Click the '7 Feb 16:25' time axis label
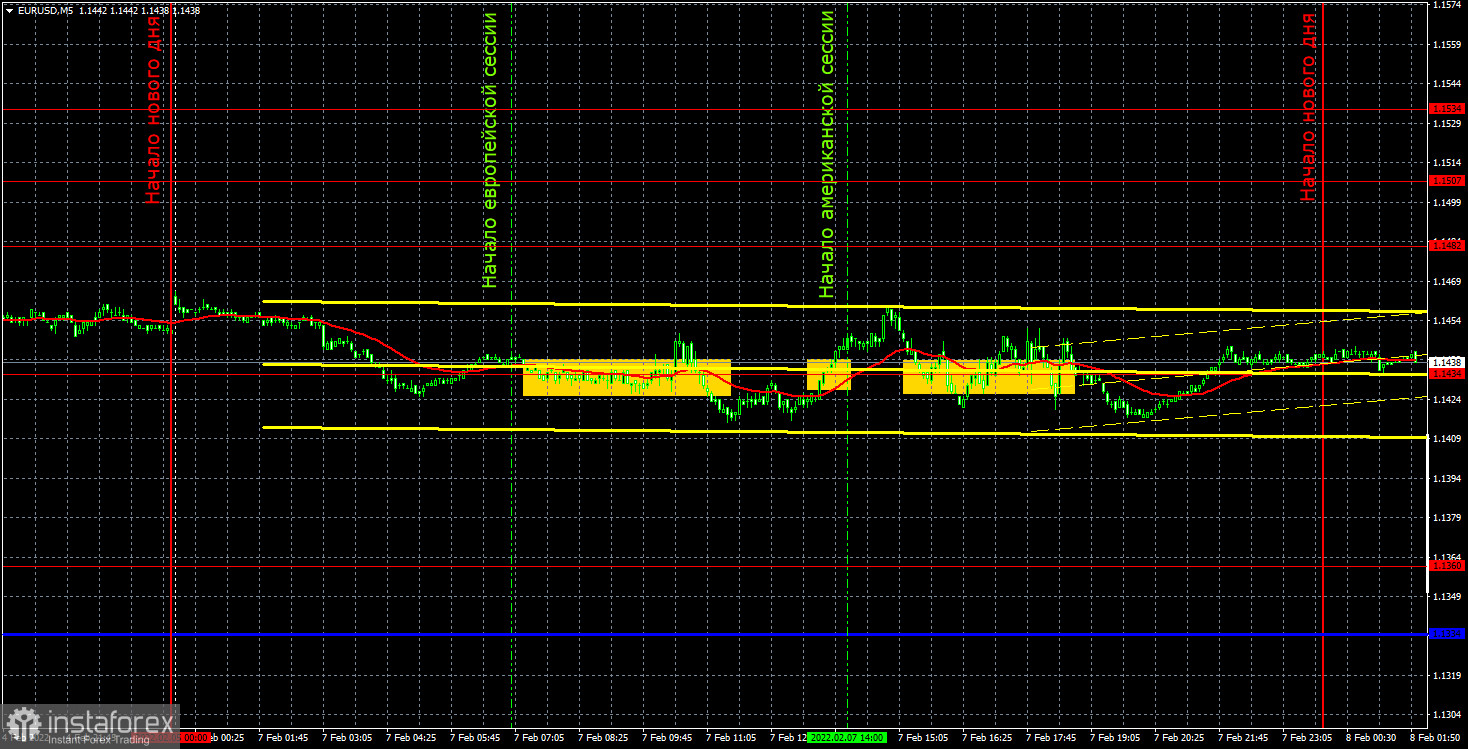This screenshot has width=1468, height=749. click(x=987, y=737)
